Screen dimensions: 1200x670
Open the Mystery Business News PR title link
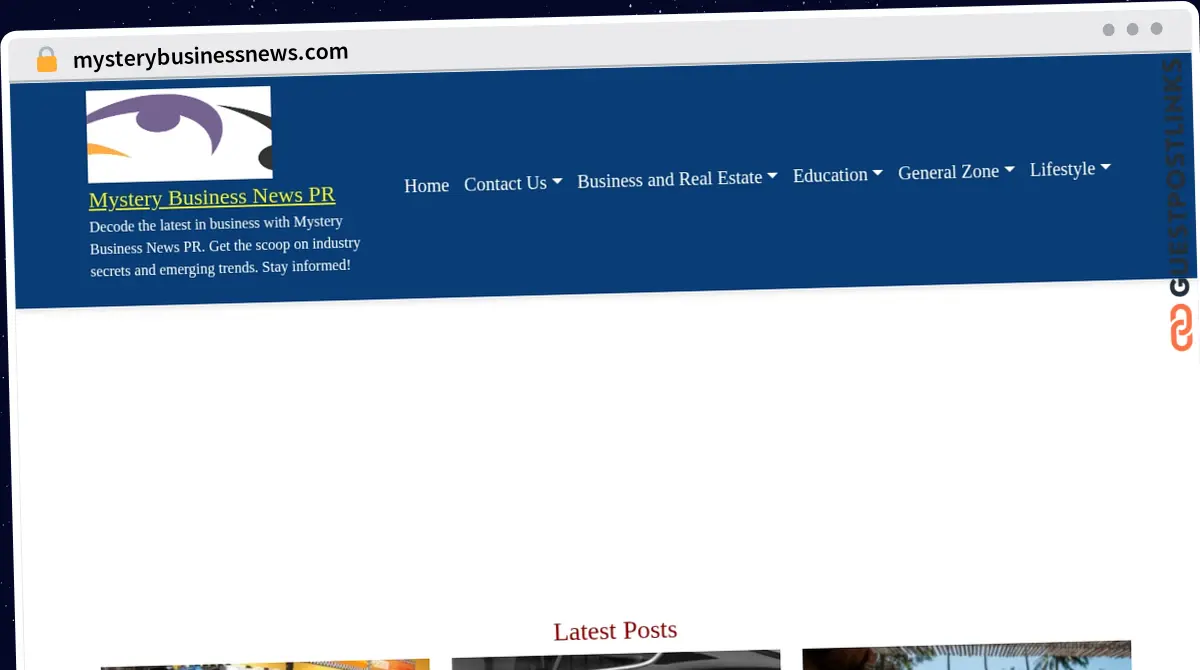[212, 197]
